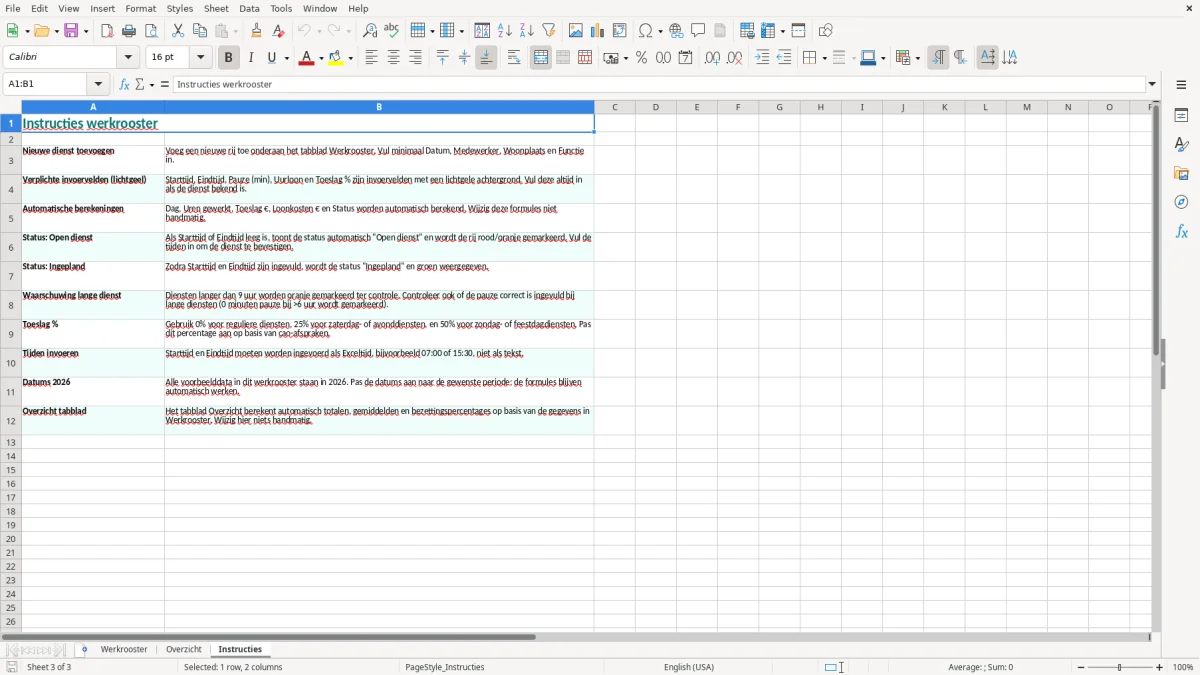Open the Function Wizard fx icon
The height and width of the screenshot is (675, 1200).
pyautogui.click(x=125, y=85)
